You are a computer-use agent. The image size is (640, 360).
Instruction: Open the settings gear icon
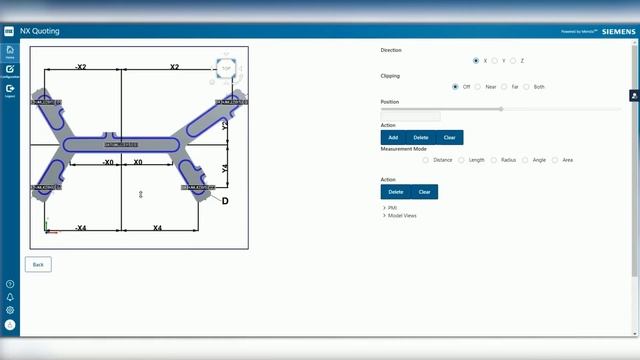tap(10, 310)
